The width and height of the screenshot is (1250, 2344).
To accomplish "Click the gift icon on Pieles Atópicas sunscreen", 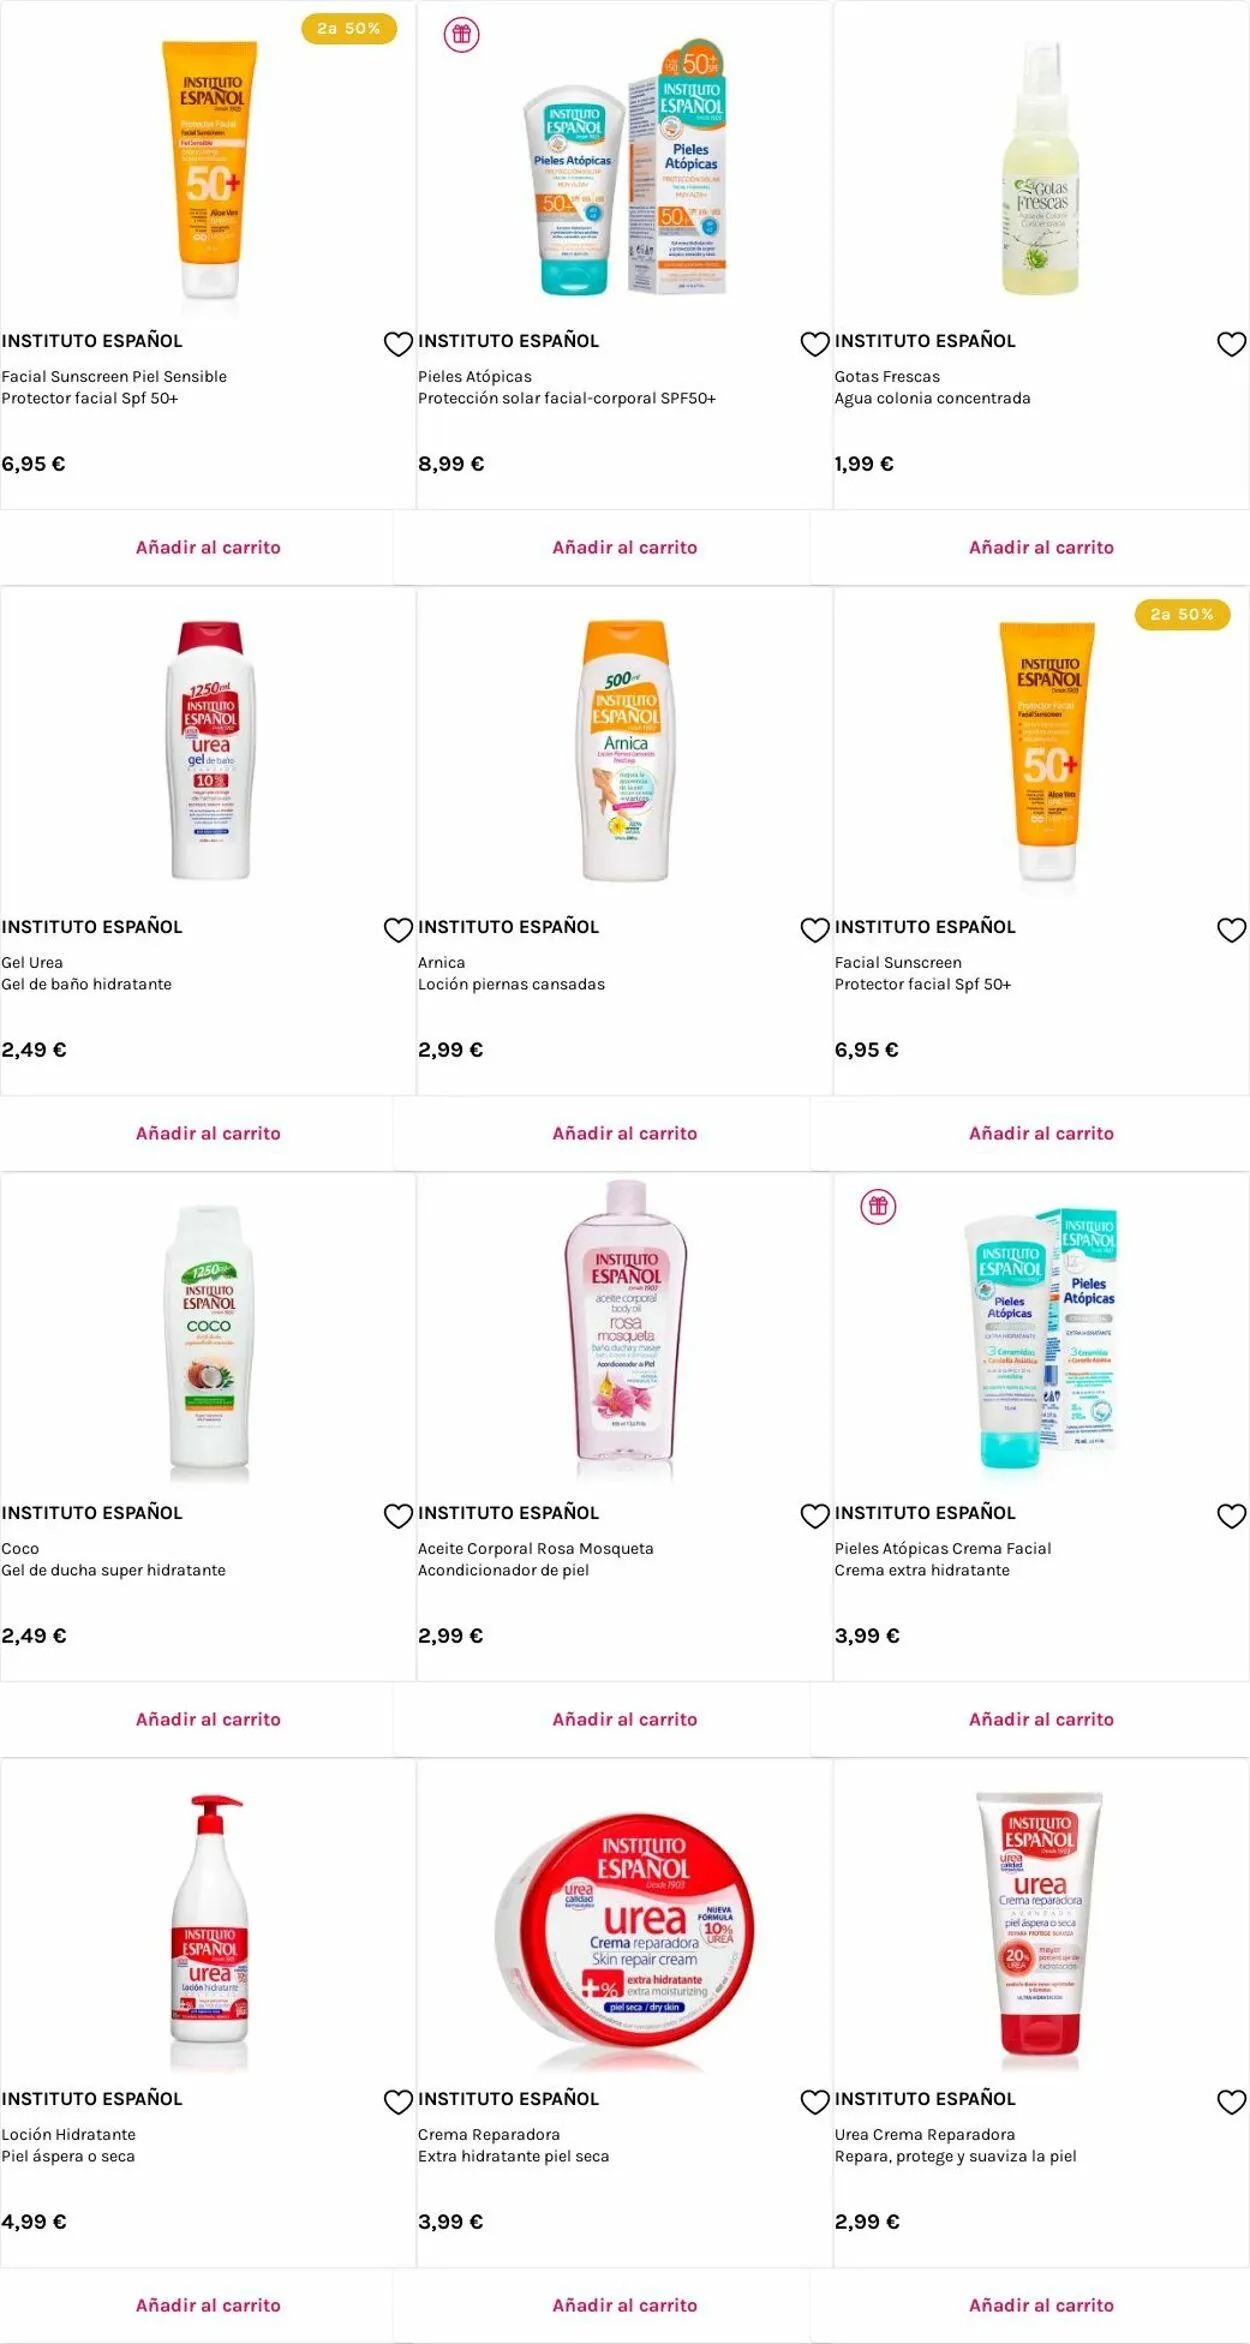I will [x=461, y=35].
